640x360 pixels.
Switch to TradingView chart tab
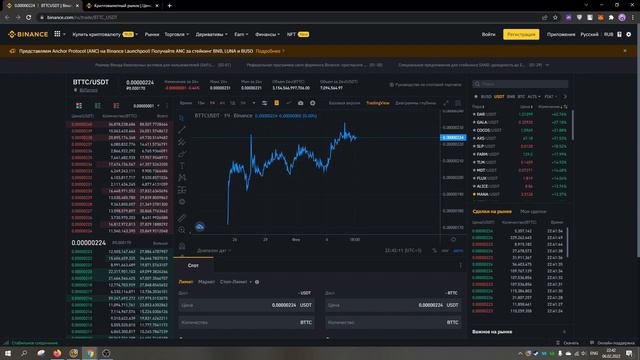pyautogui.click(x=378, y=103)
